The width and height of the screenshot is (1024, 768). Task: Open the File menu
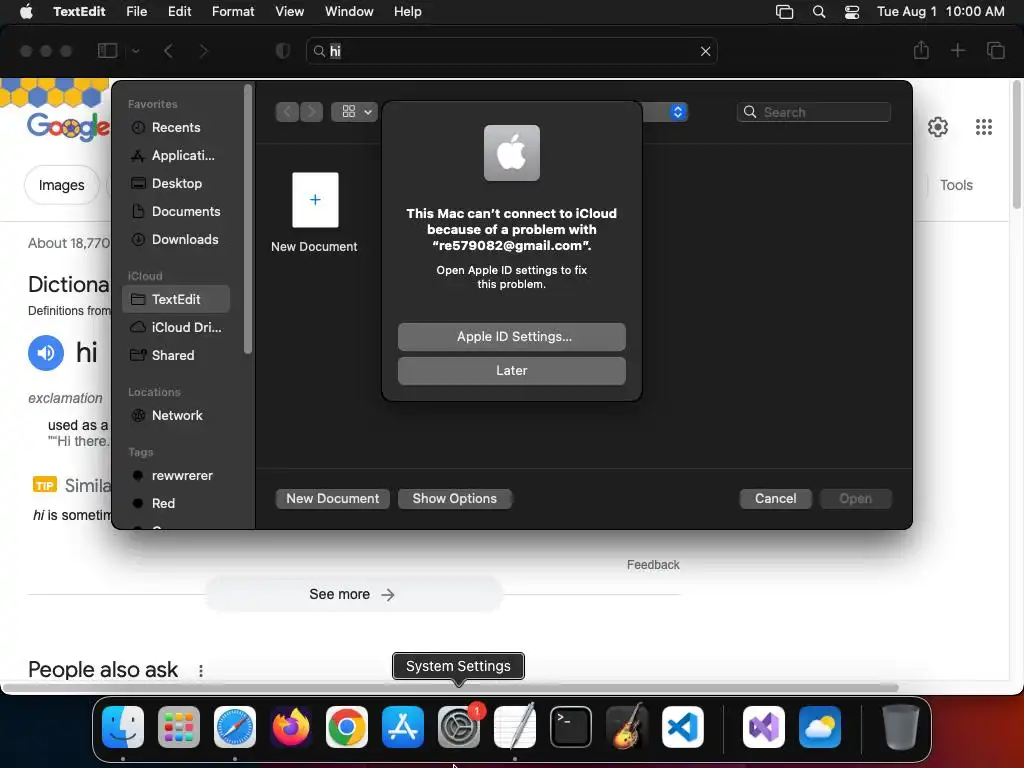[x=136, y=11]
